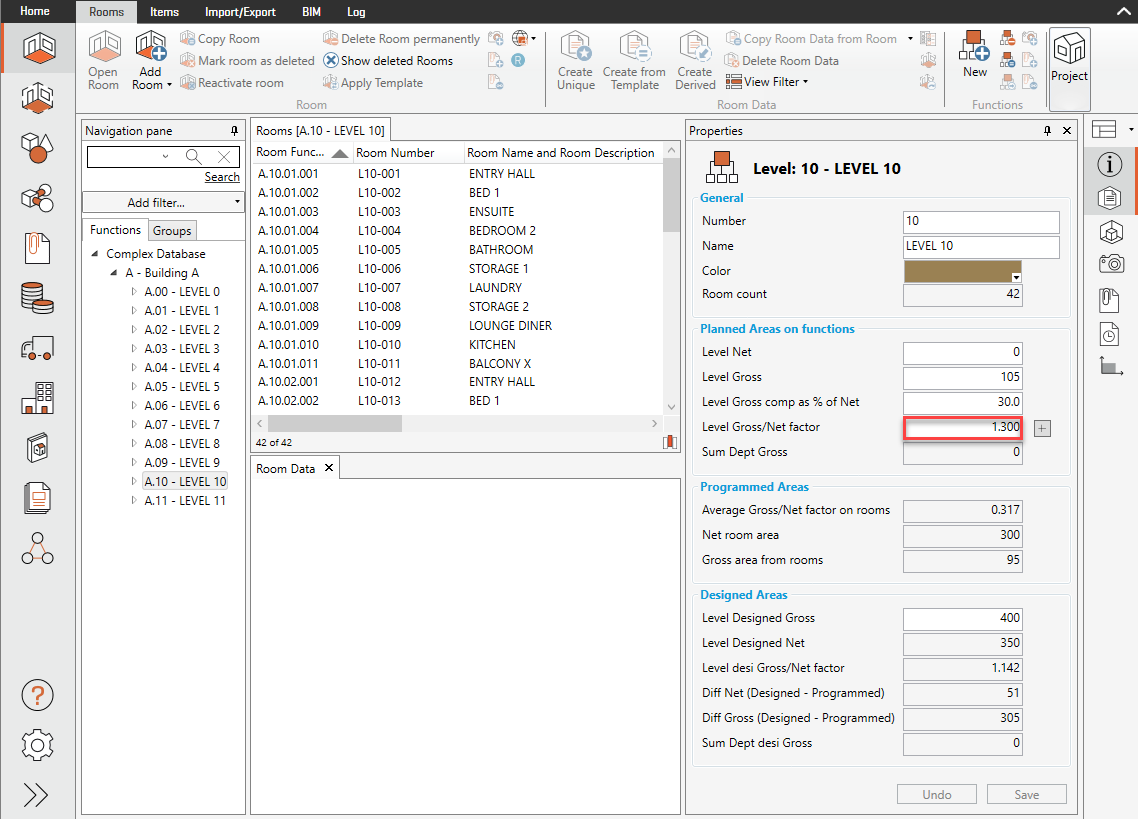Open the help question mark icon

(x=37, y=695)
